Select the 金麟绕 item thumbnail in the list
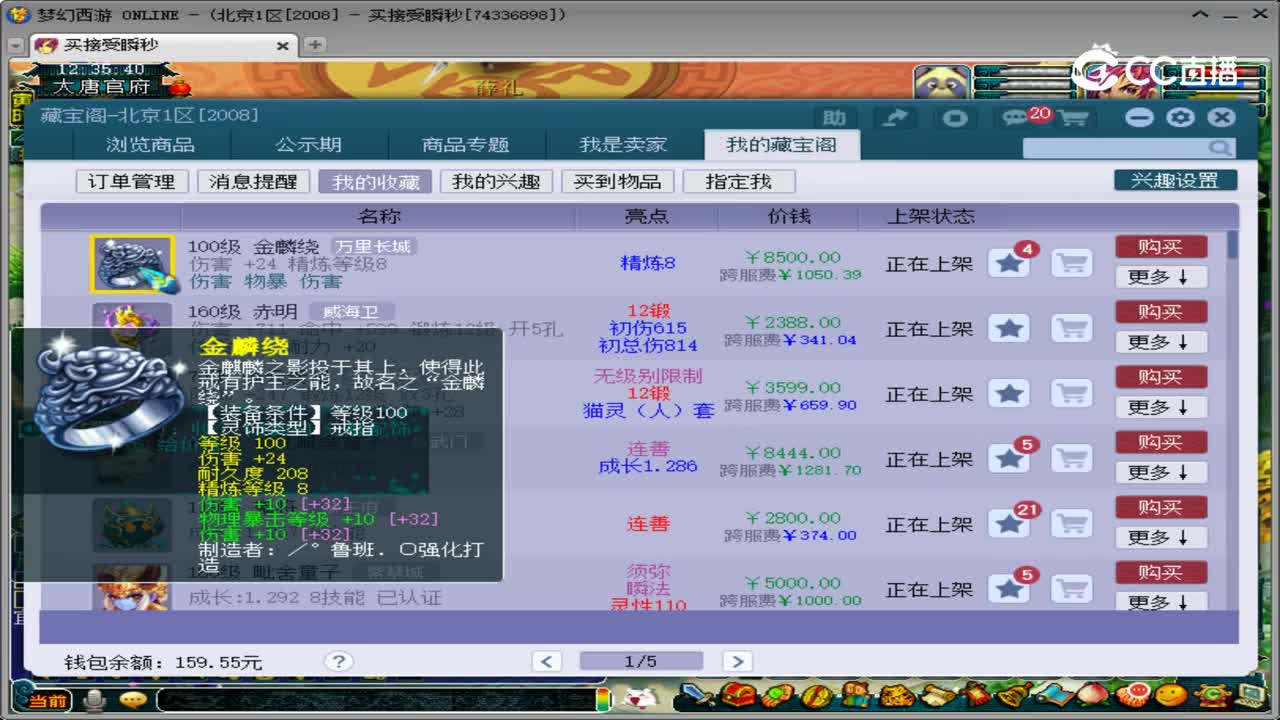1280x720 pixels. tap(132, 264)
